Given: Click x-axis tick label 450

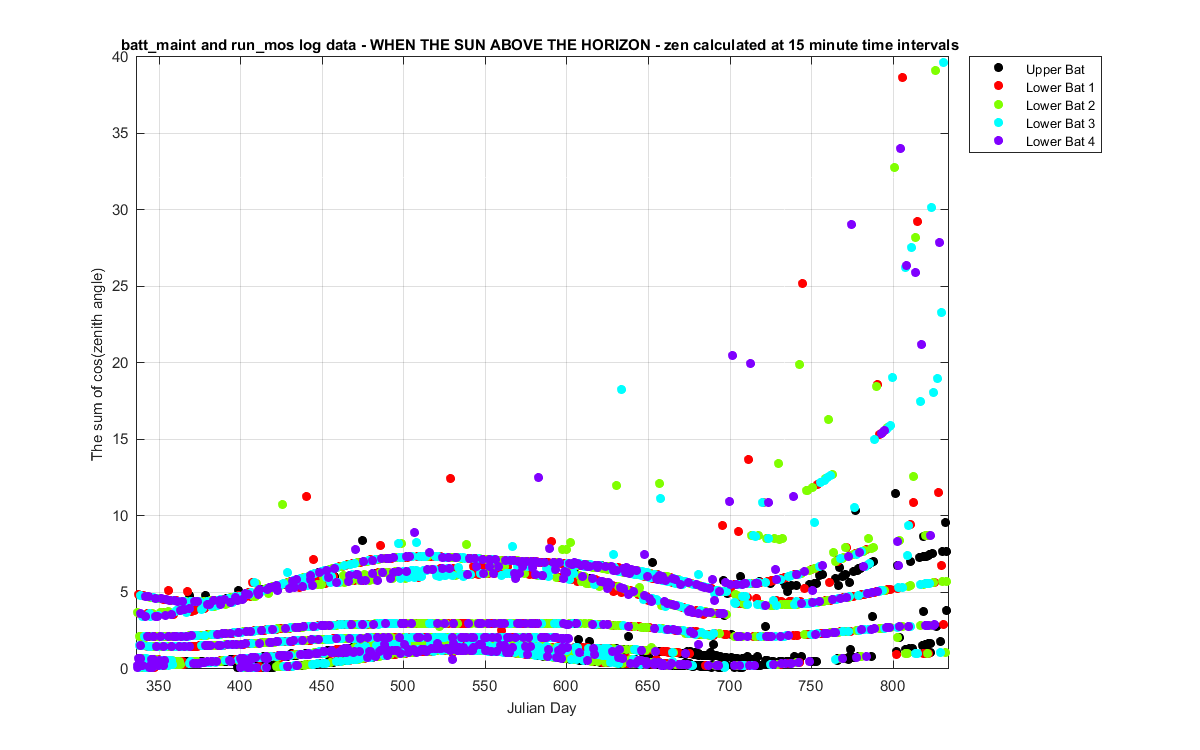Looking at the screenshot, I should click(x=321, y=685).
